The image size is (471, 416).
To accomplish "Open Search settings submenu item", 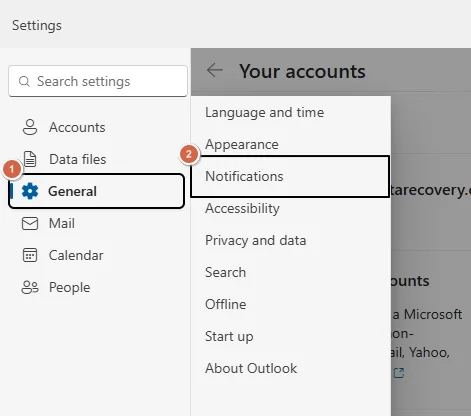I will (x=291, y=272).
